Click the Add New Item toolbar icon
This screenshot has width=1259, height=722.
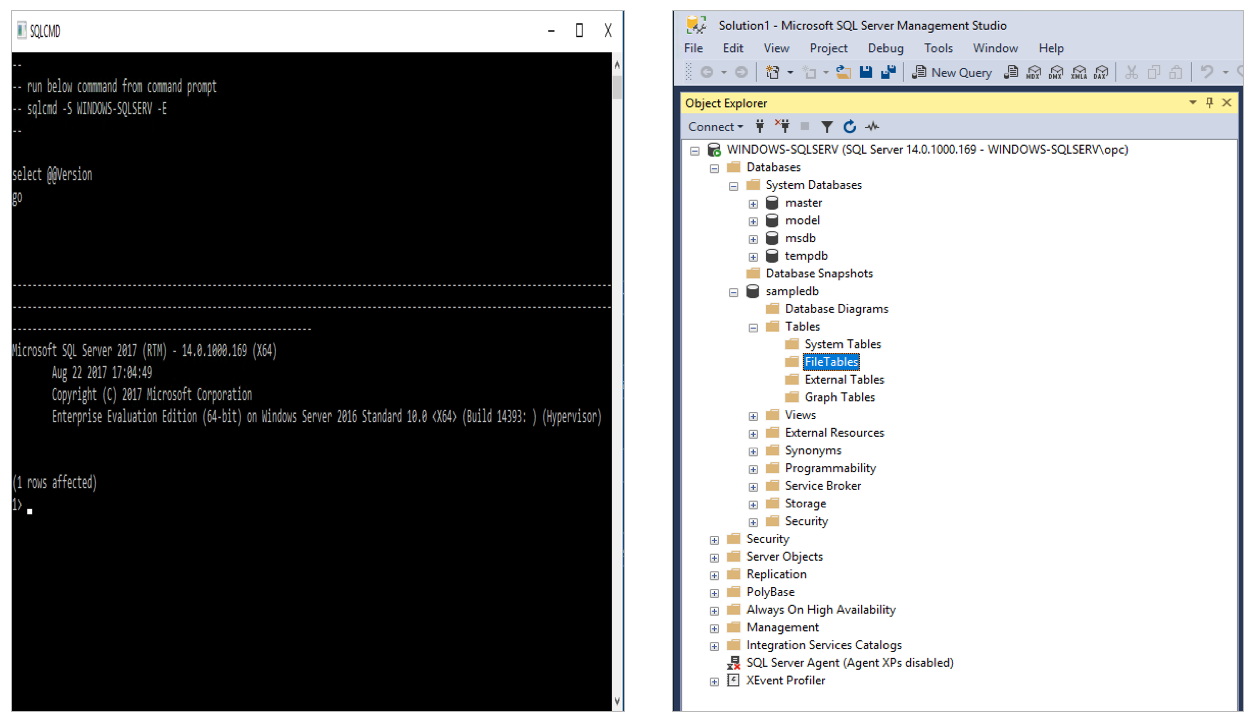point(808,72)
